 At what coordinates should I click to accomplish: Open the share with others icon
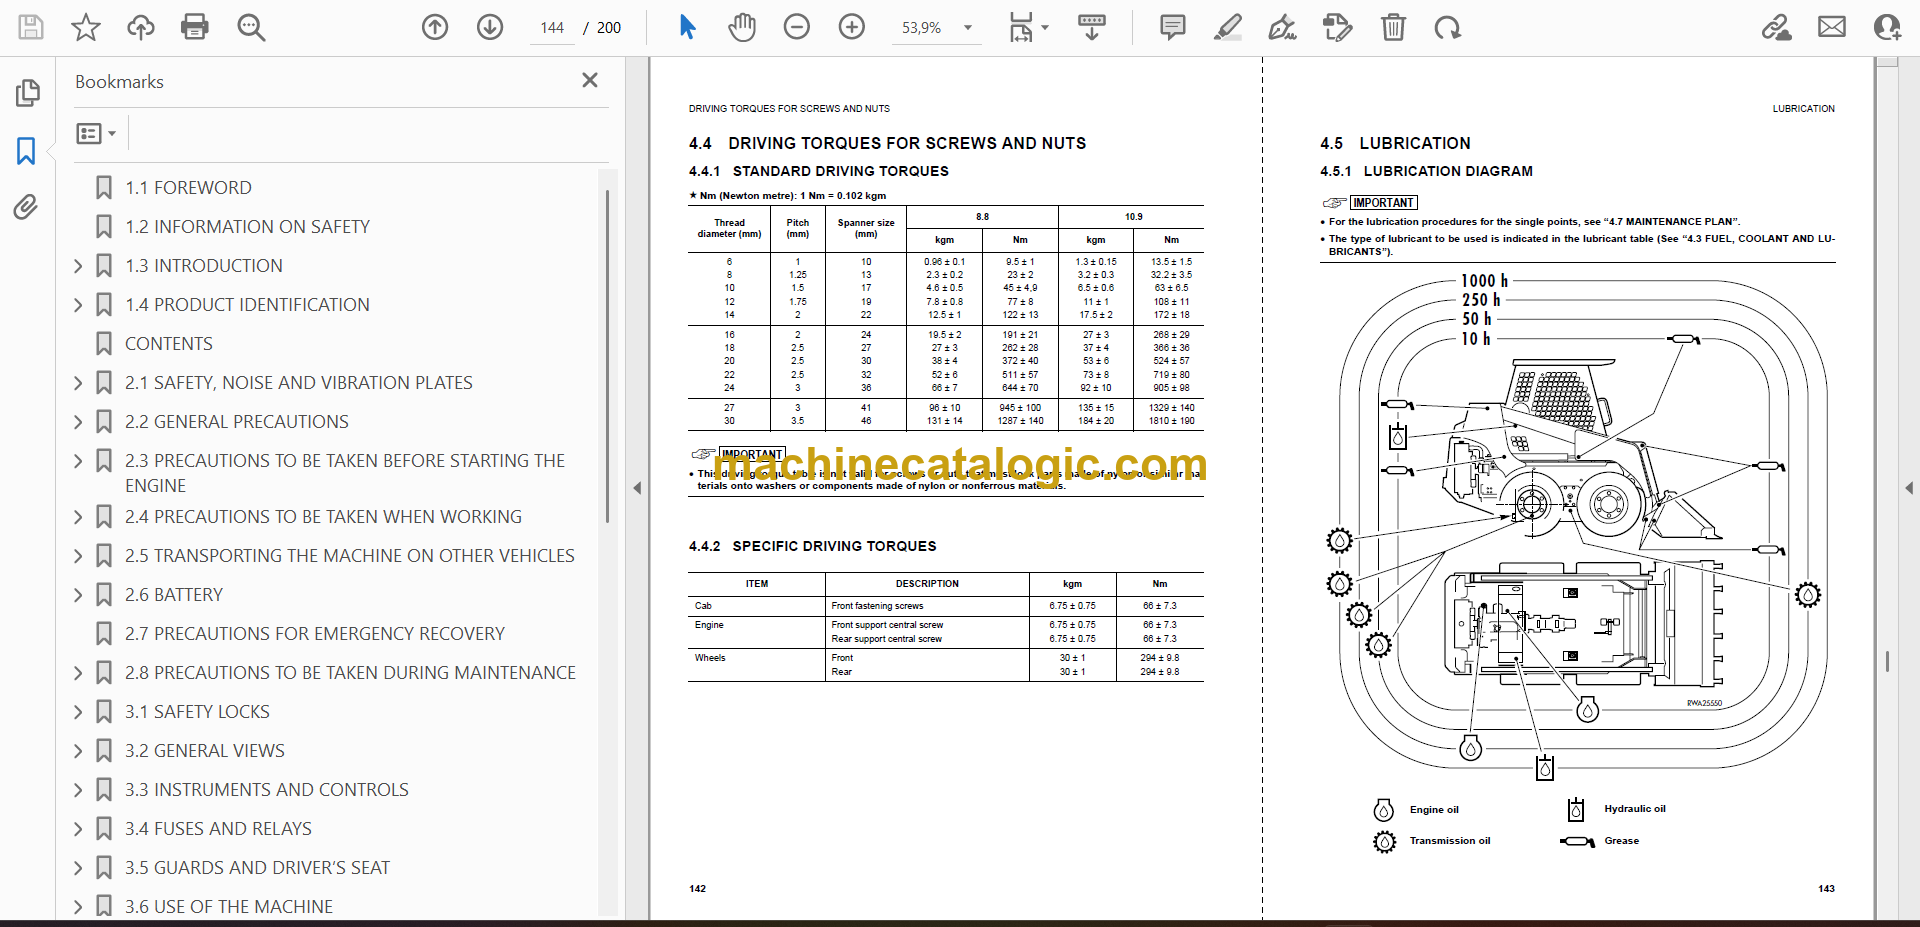pyautogui.click(x=1887, y=27)
